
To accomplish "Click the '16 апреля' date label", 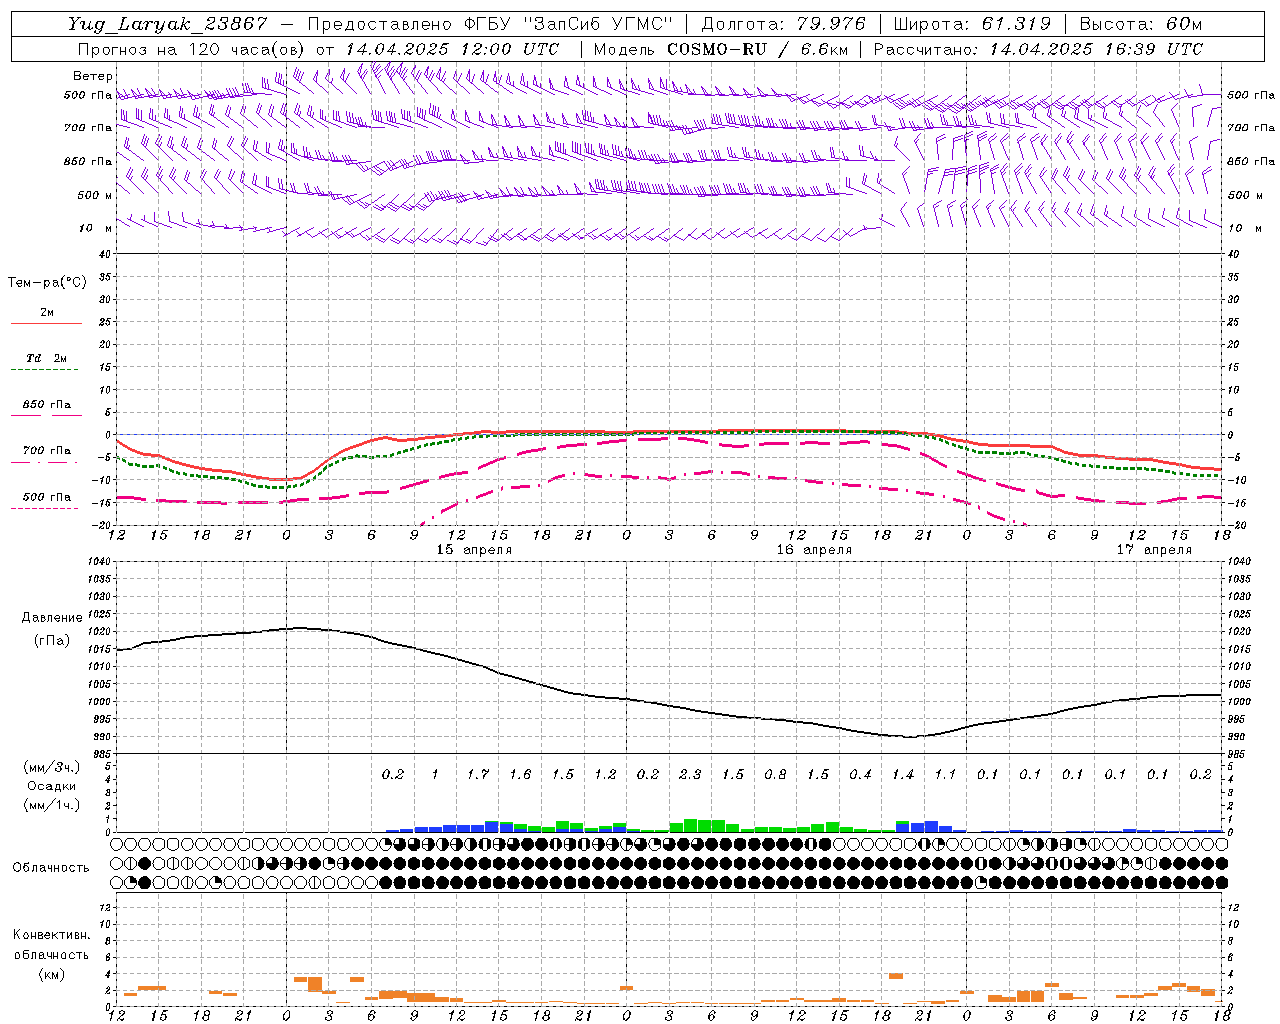I will click(814, 550).
